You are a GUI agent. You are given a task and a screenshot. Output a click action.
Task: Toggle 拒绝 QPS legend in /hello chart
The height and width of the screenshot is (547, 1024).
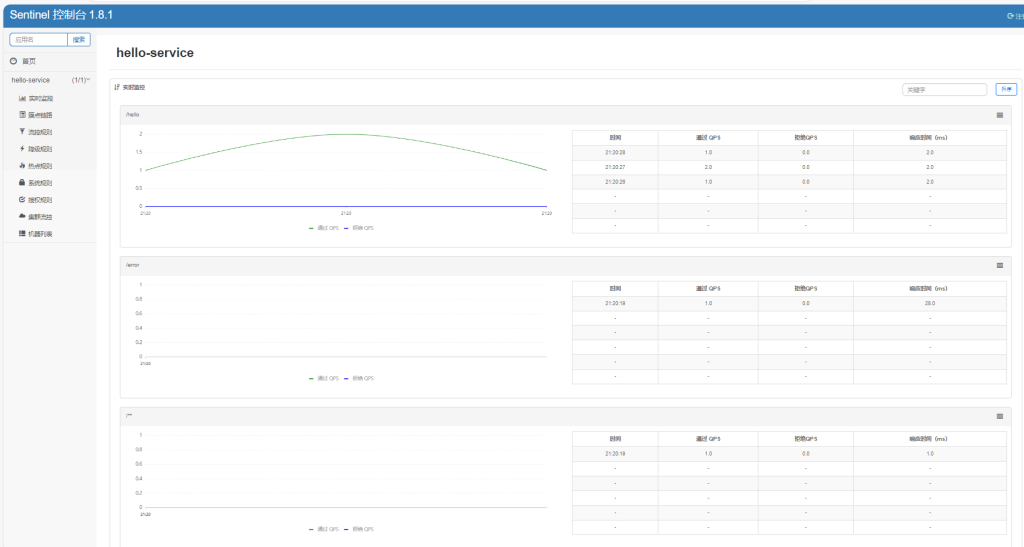358,228
